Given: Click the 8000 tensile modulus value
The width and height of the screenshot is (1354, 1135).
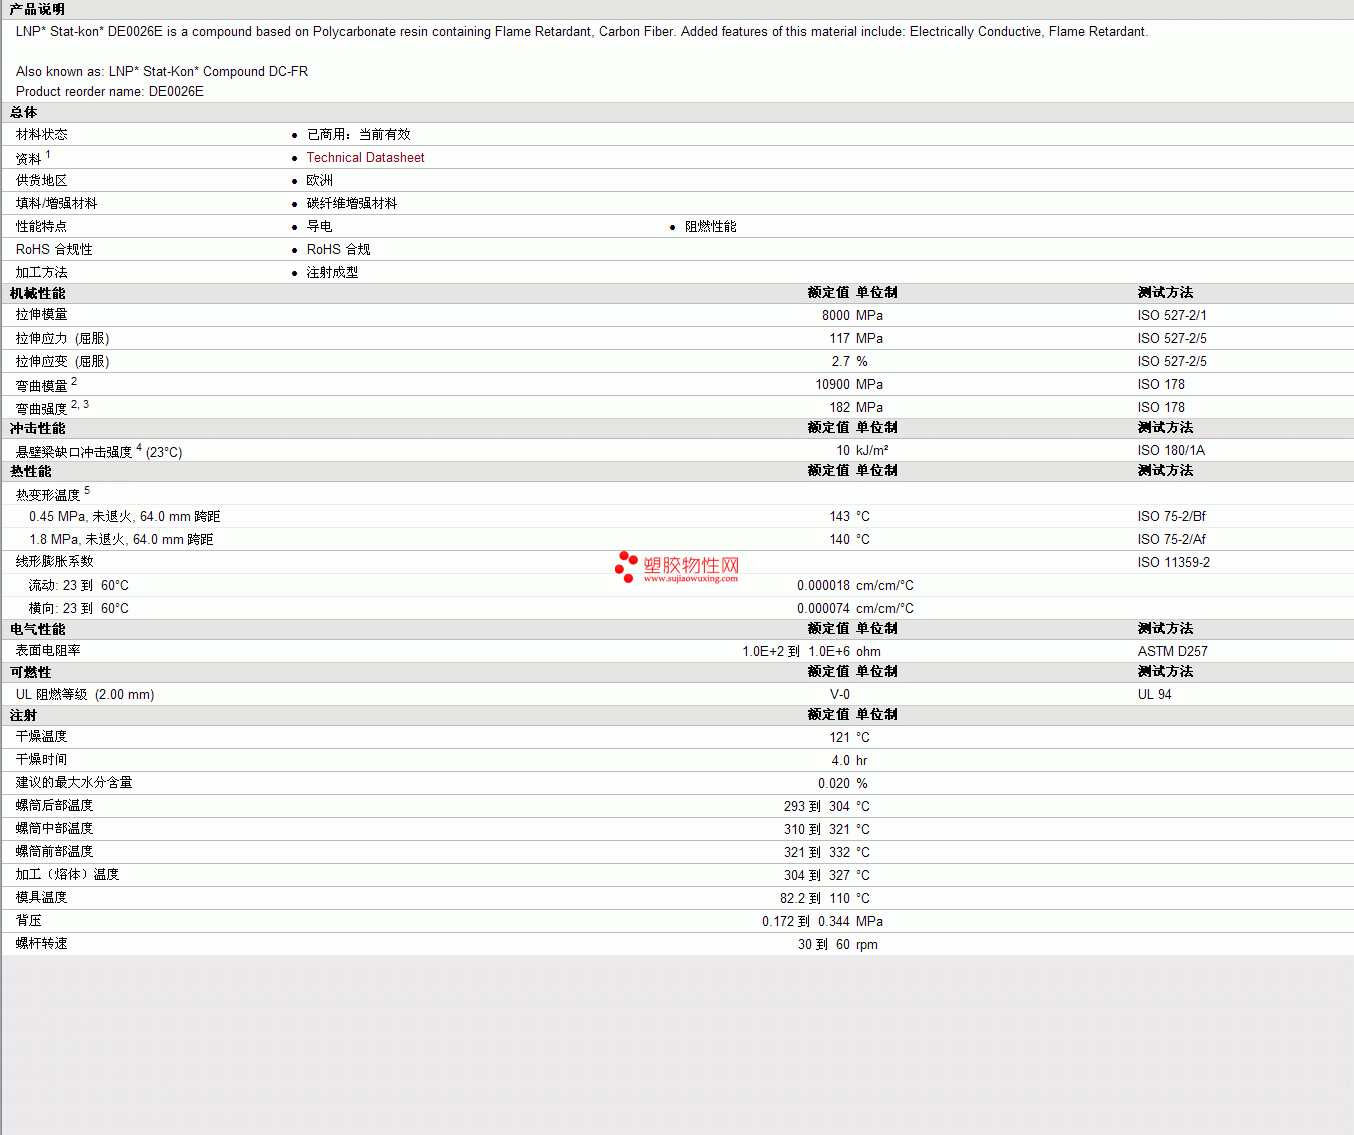Looking at the screenshot, I should 836,315.
